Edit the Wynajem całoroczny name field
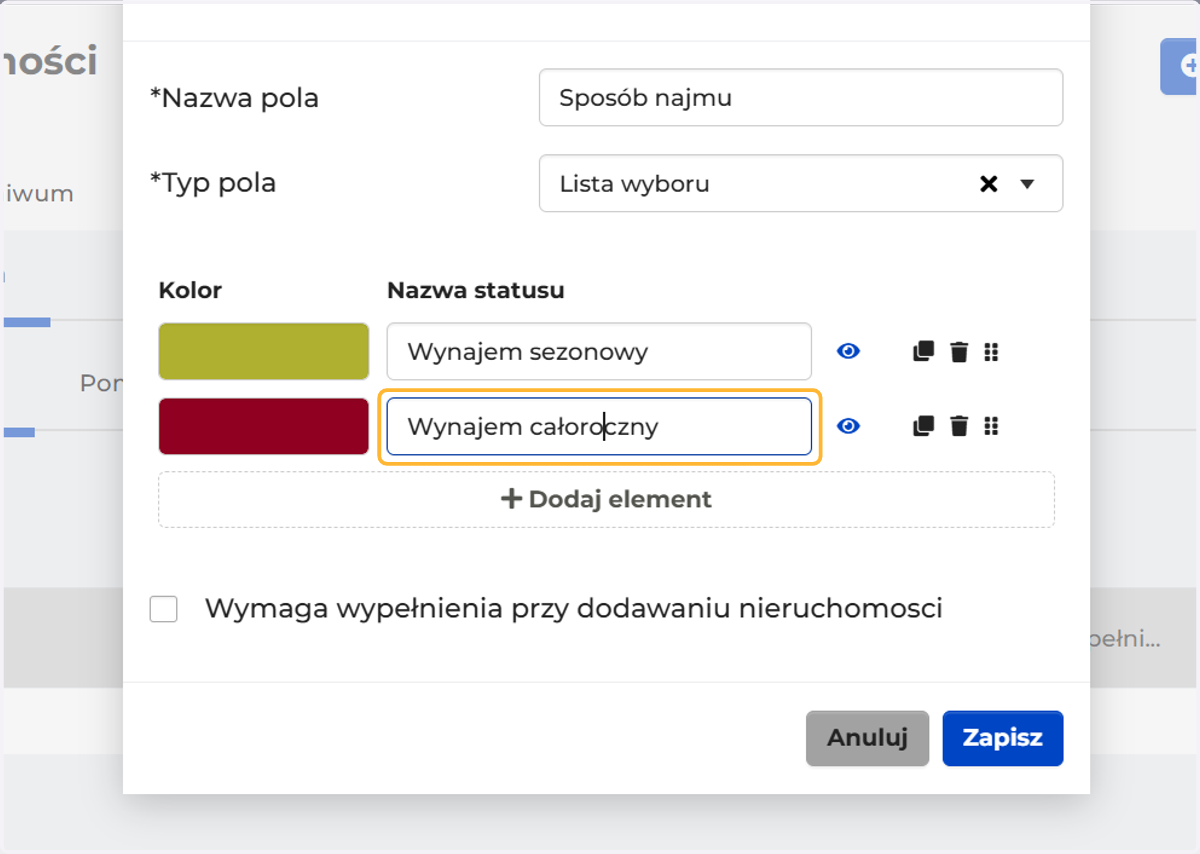Screen dimensions: 1200x854 coord(599,427)
